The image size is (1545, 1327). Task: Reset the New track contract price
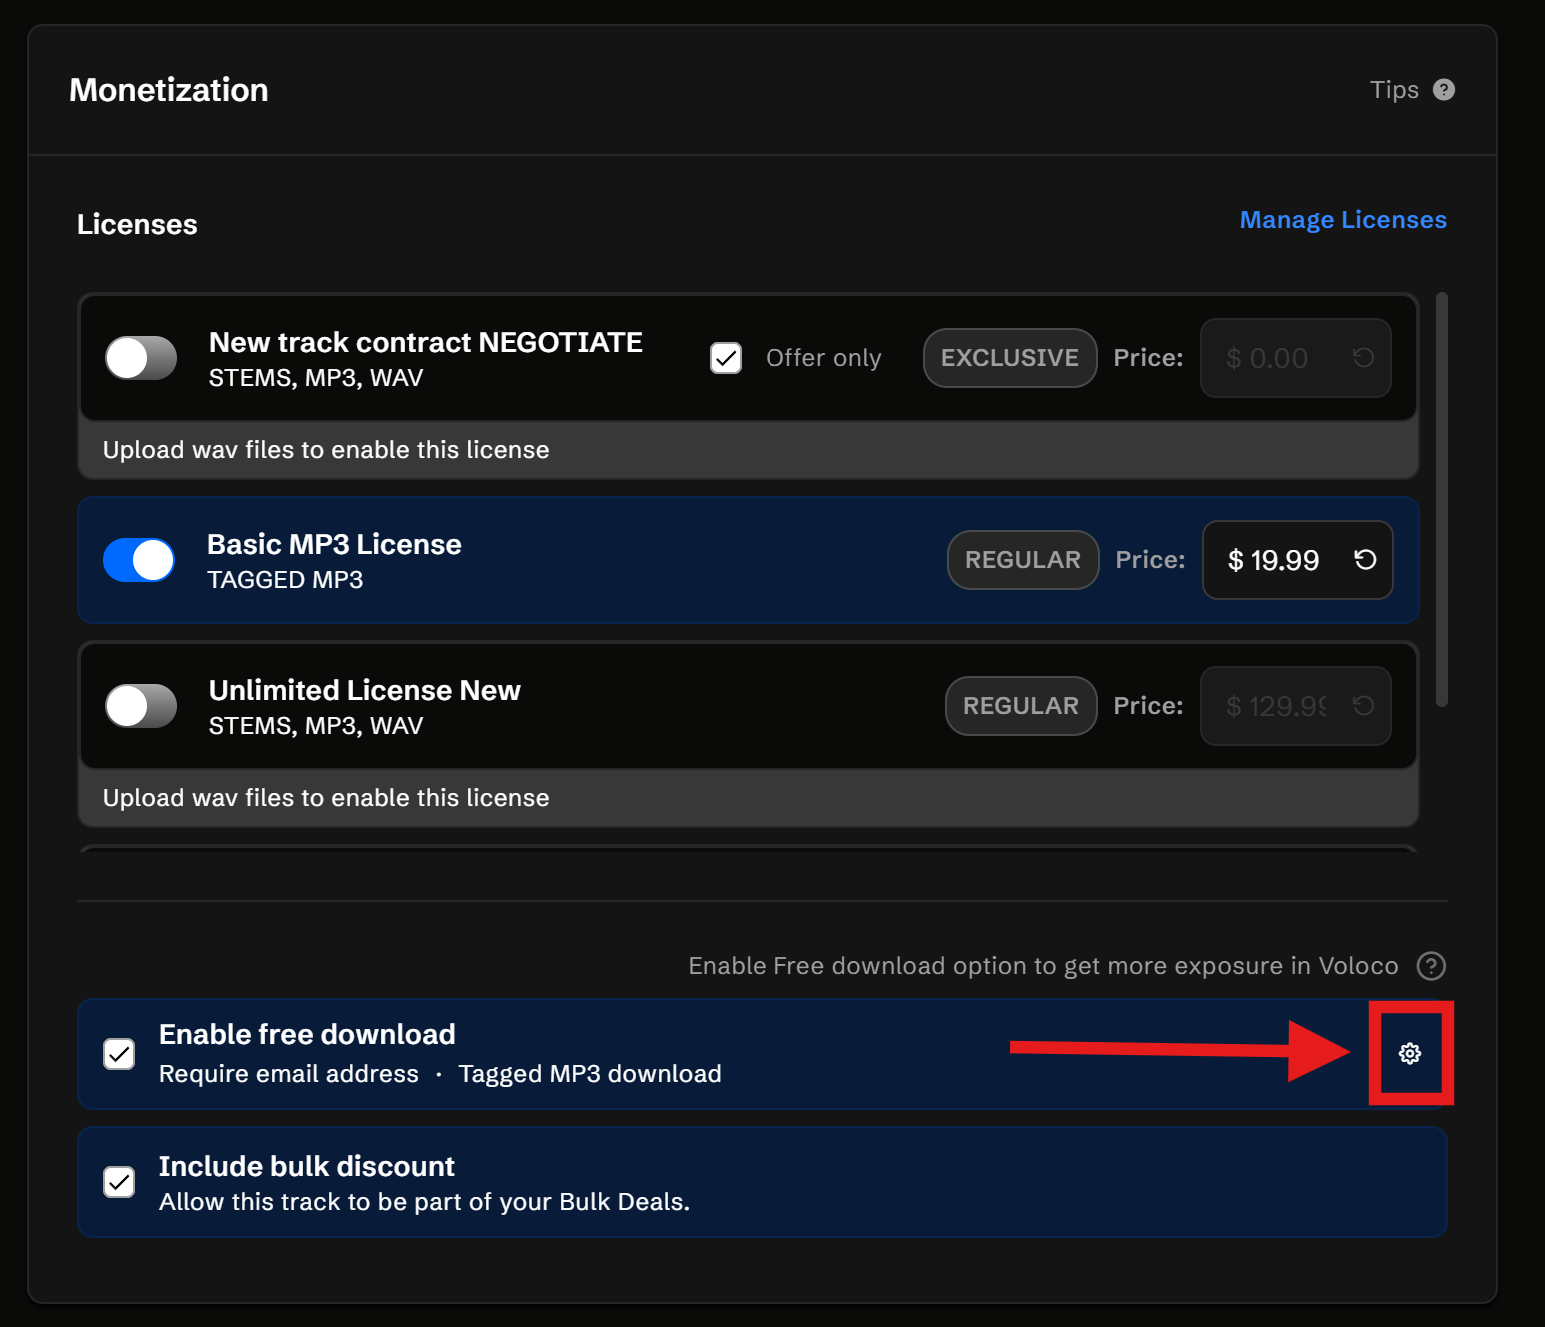coord(1363,358)
